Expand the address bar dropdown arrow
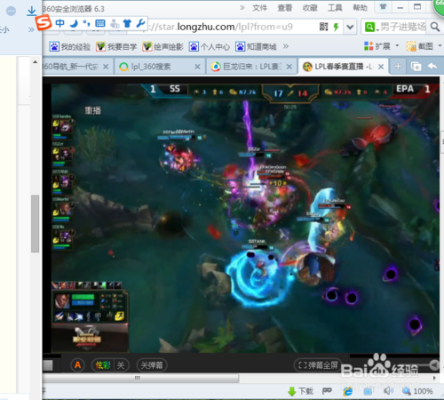The image size is (444, 400). pos(350,27)
